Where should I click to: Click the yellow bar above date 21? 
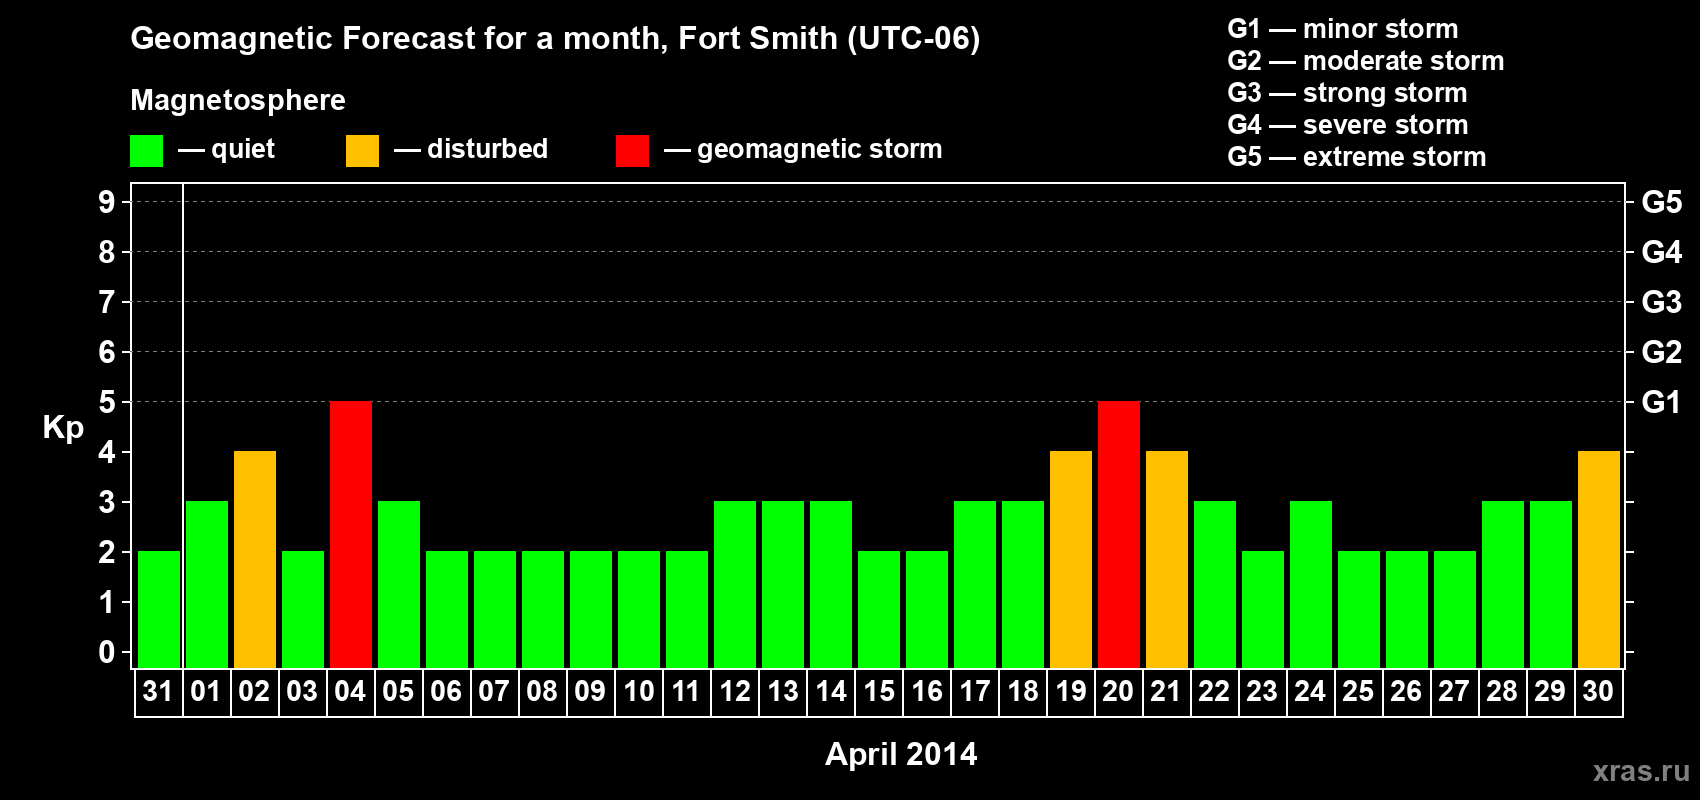[1167, 559]
